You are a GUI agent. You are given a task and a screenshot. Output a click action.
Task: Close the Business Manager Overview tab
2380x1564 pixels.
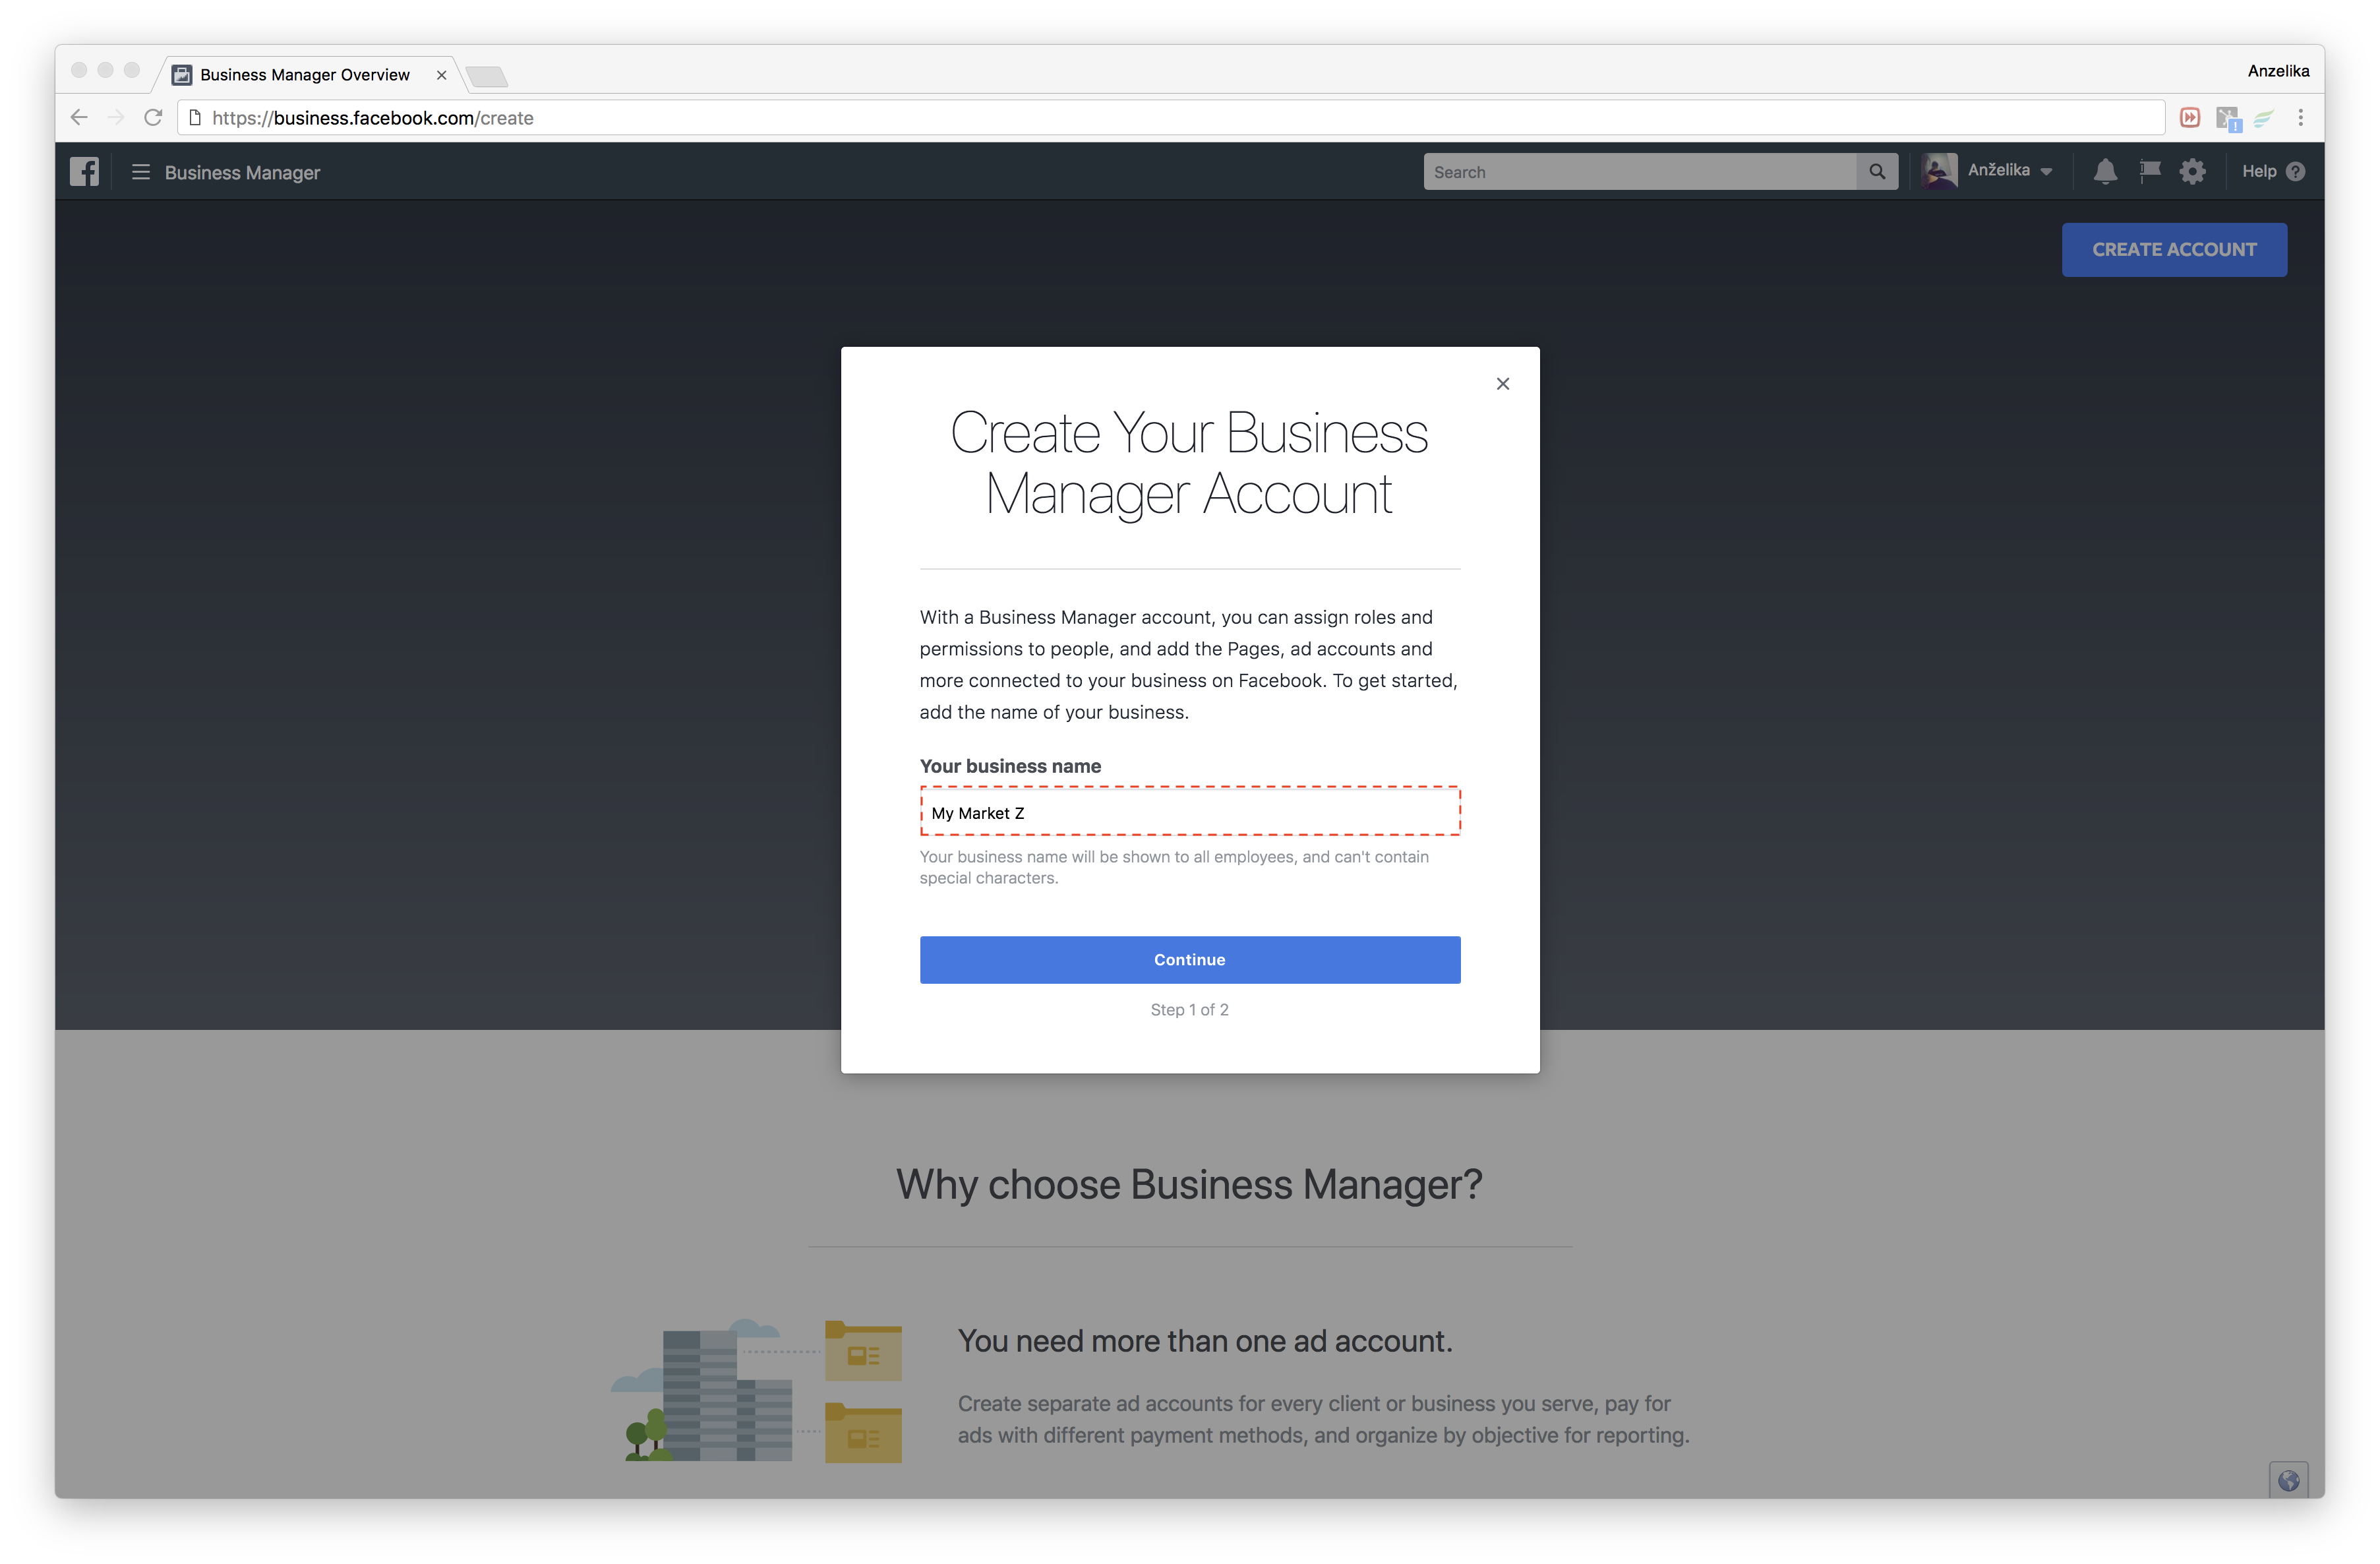(x=441, y=75)
